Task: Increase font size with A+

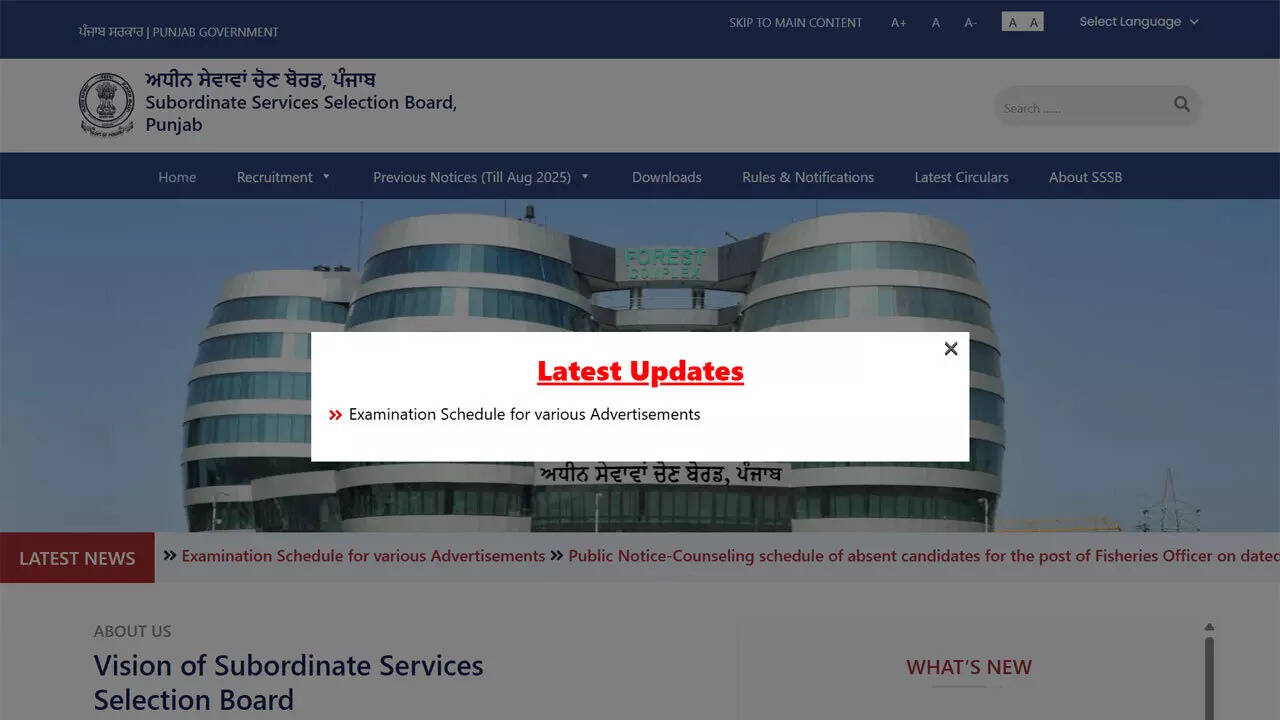Action: [x=898, y=23]
